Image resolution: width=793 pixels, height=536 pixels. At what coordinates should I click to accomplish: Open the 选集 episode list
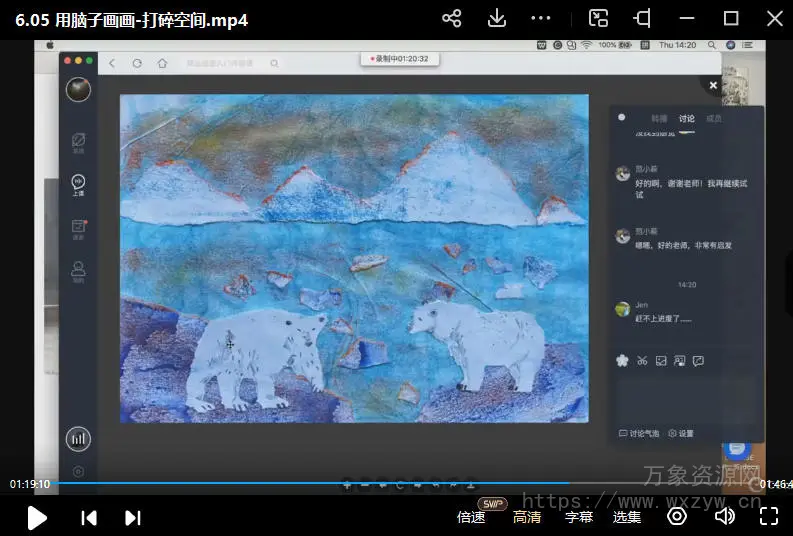click(627, 517)
